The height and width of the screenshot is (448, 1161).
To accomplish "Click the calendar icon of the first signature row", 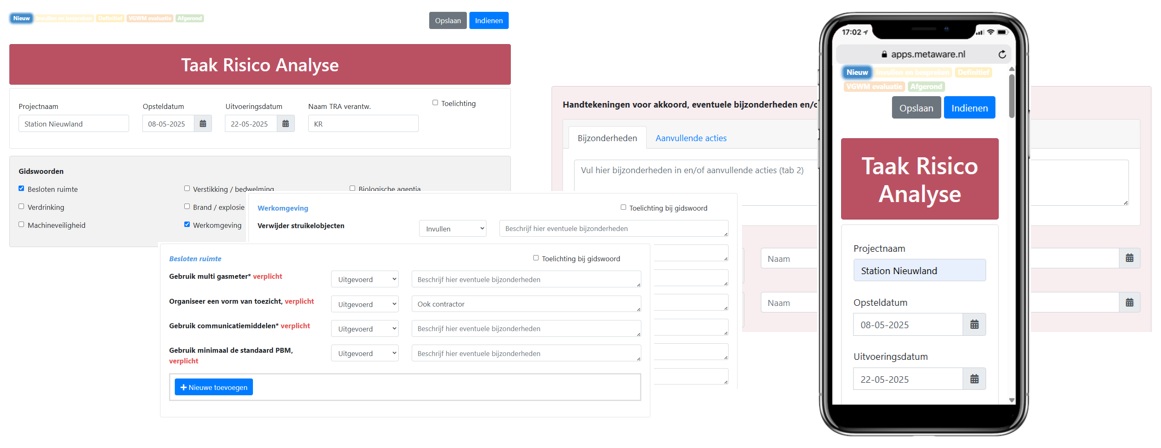I will [1129, 258].
